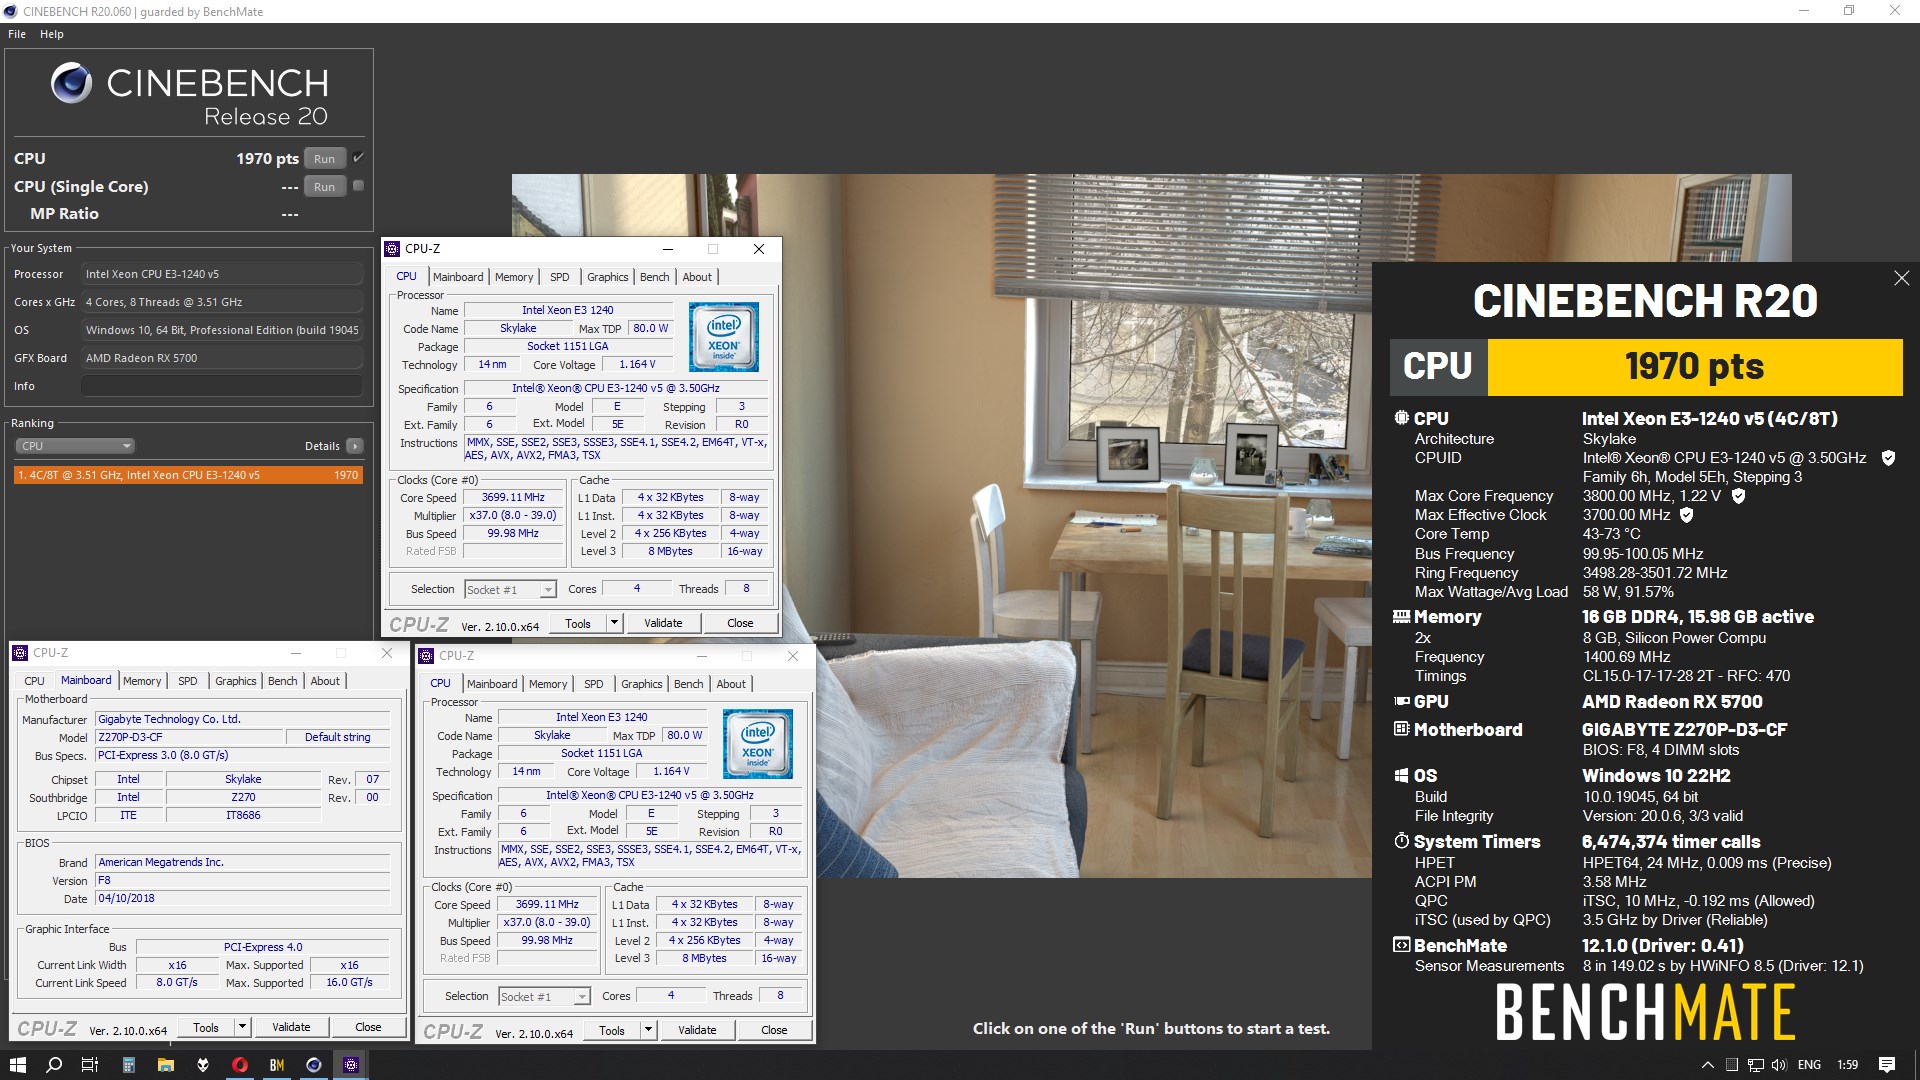Screen dimensions: 1920x1080
Task: Open Tools dropdown arrow in upper CPU-Z window
Action: click(614, 623)
